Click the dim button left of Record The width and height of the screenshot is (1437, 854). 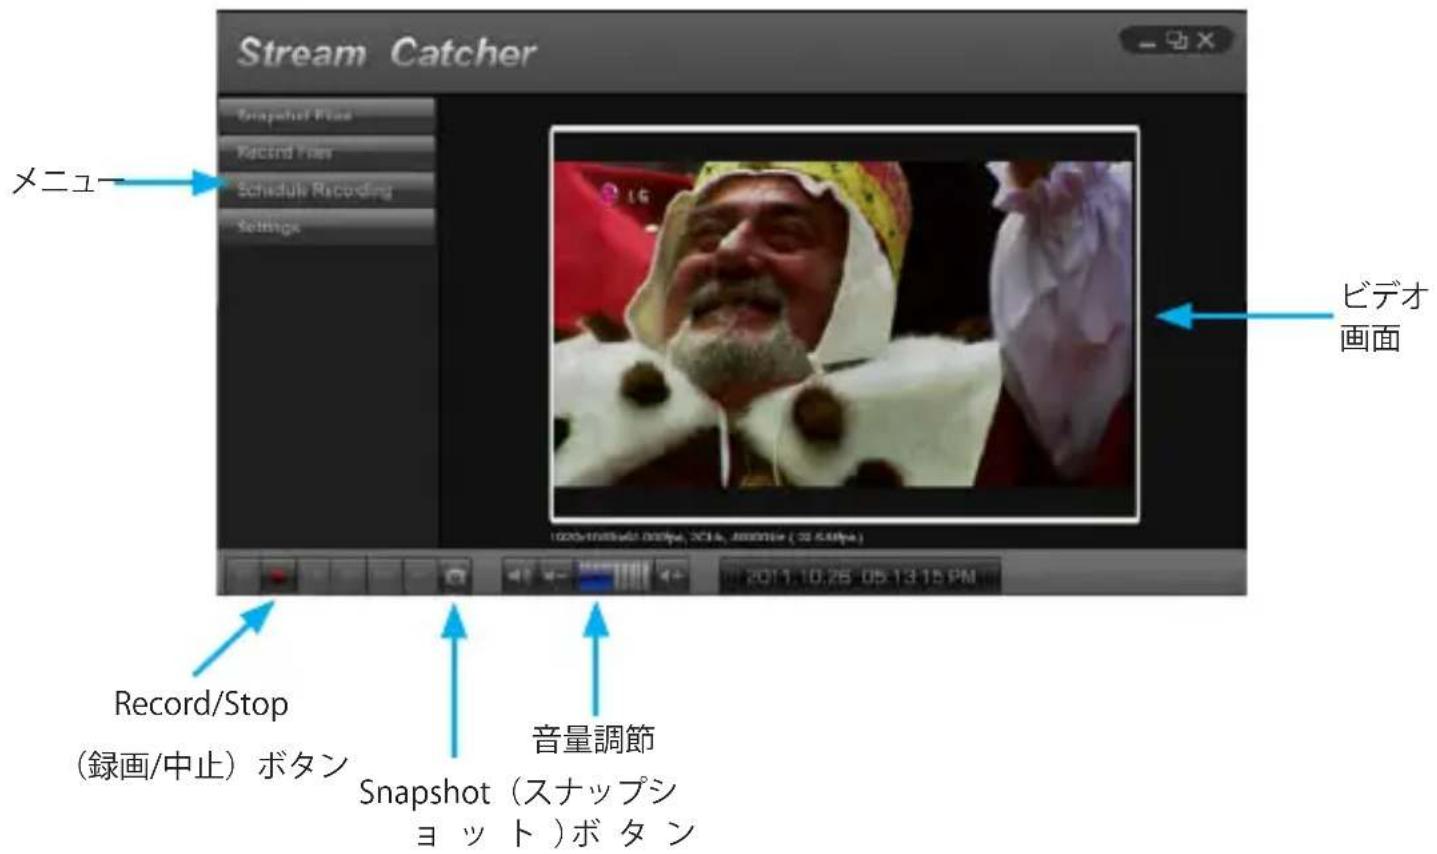pos(241,577)
